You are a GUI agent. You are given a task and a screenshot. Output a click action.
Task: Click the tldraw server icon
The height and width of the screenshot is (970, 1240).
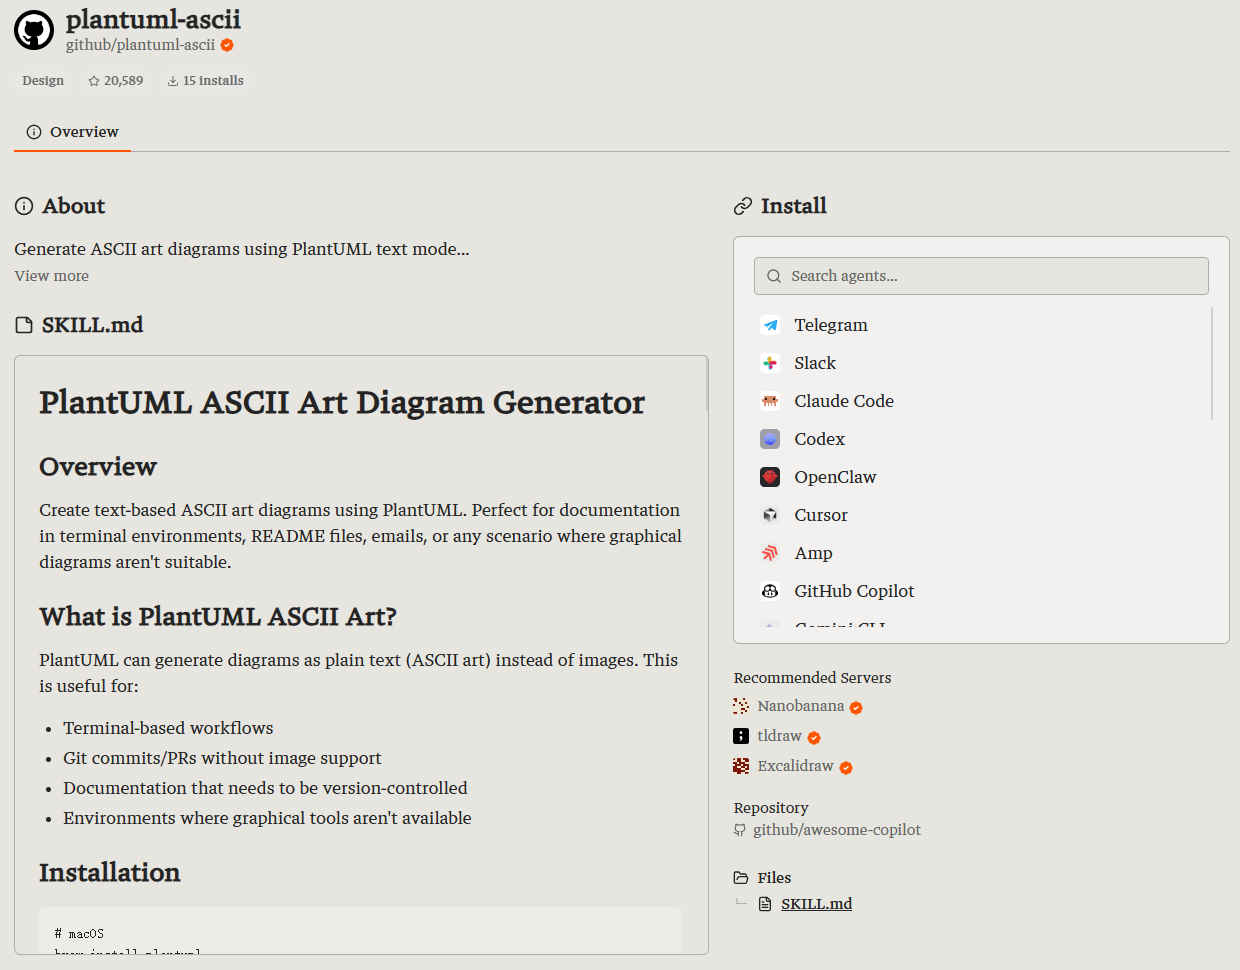coord(741,736)
